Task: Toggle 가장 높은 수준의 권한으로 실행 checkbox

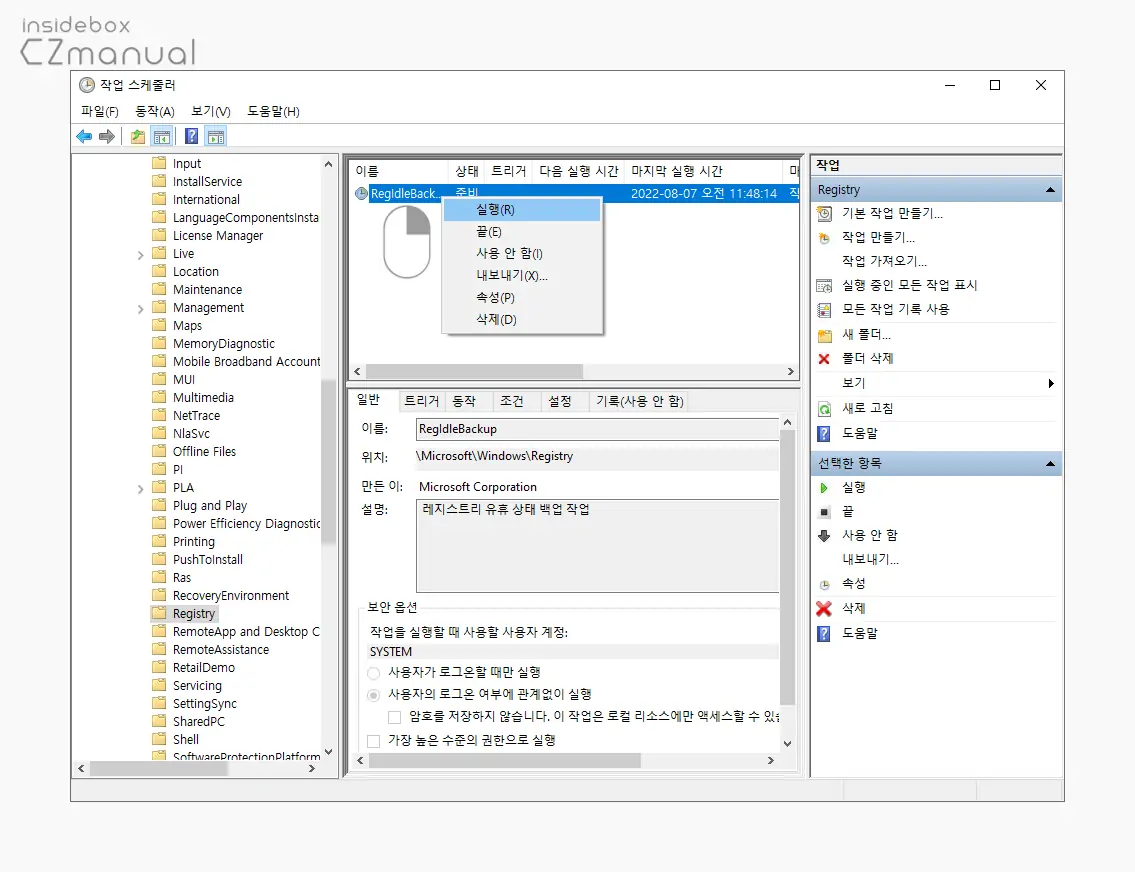Action: [x=374, y=740]
